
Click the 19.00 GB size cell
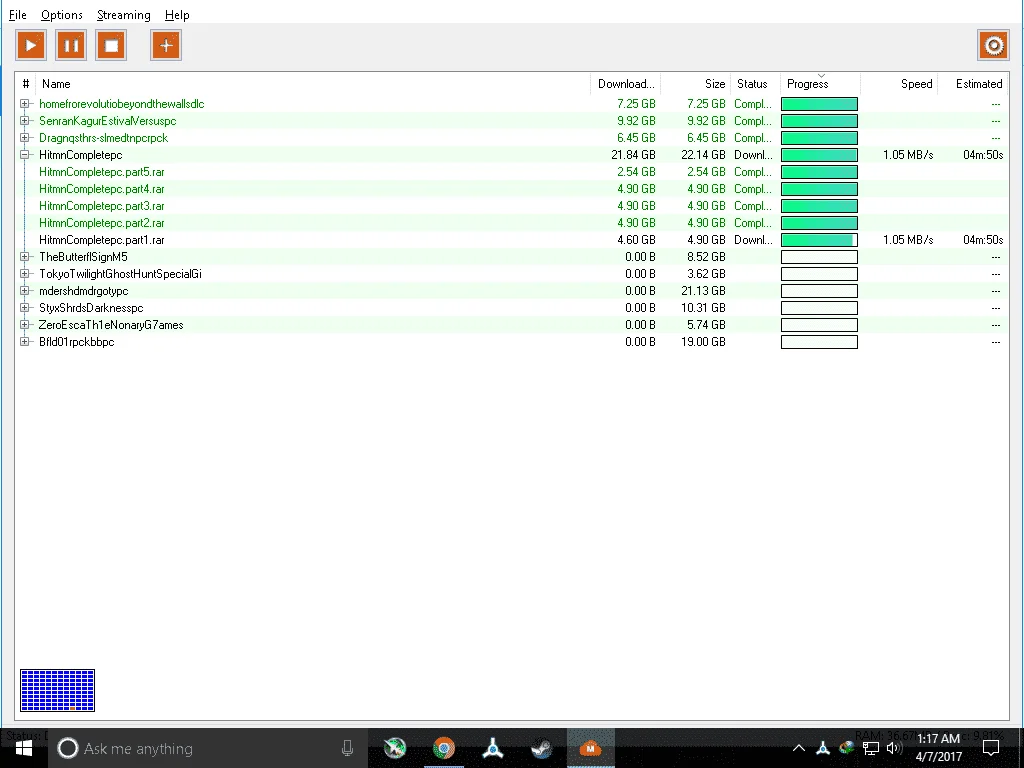[703, 342]
